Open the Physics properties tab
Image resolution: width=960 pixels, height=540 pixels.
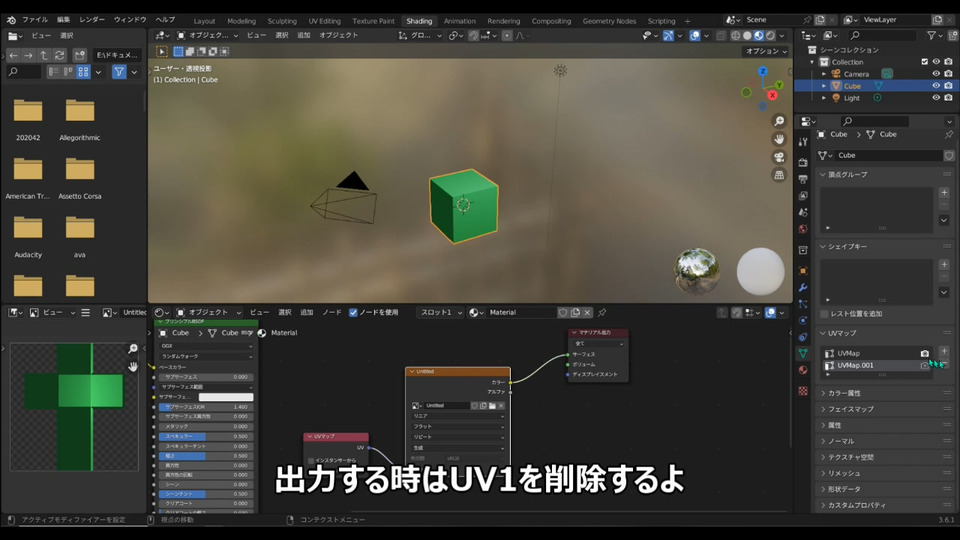click(803, 320)
